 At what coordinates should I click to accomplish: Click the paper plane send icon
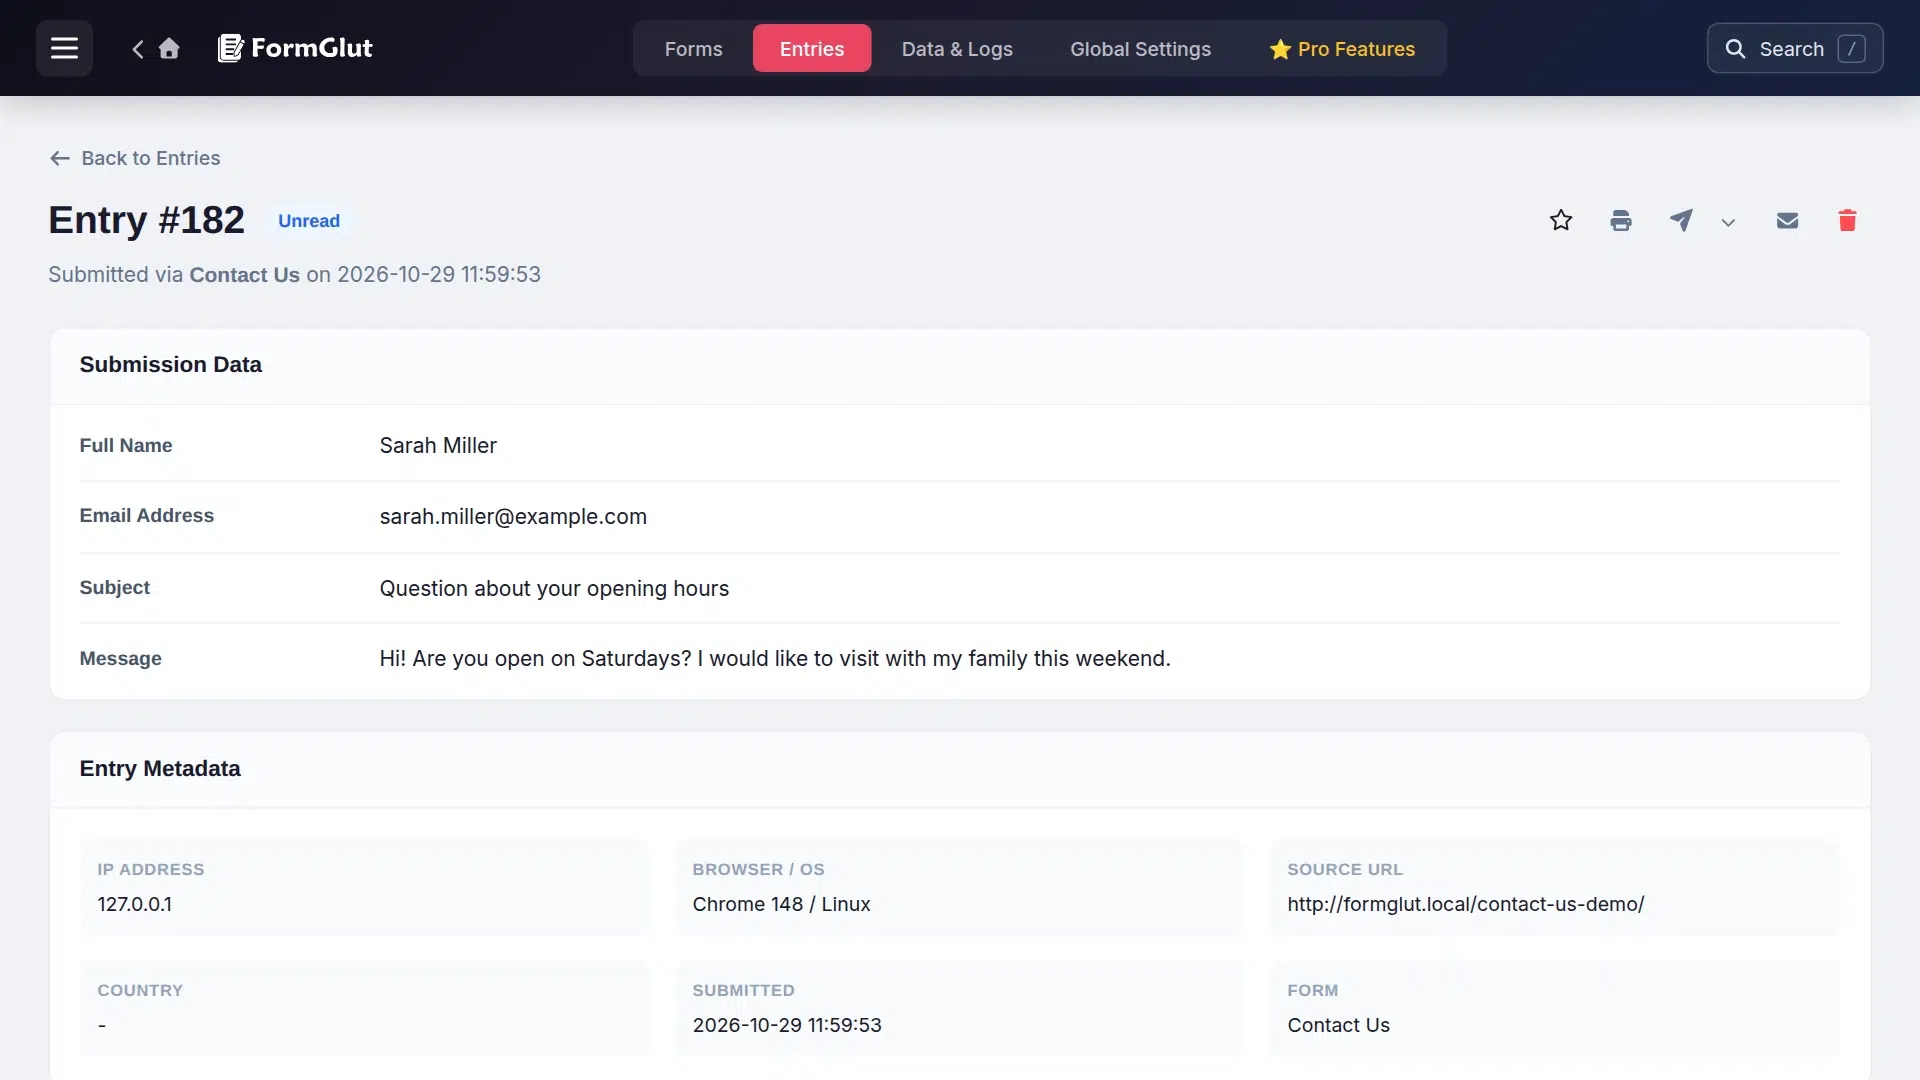[x=1681, y=220]
